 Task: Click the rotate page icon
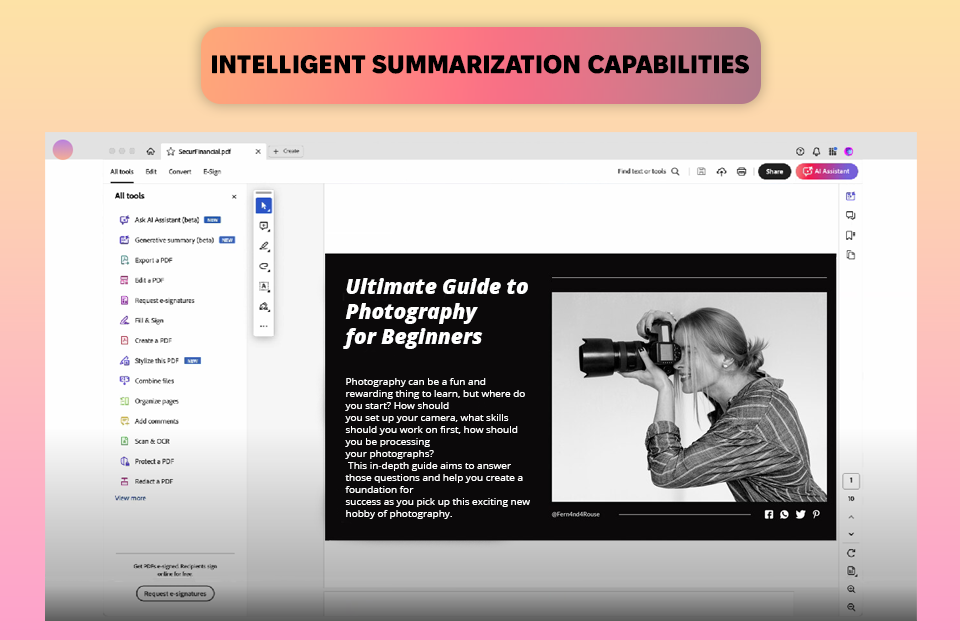851,553
